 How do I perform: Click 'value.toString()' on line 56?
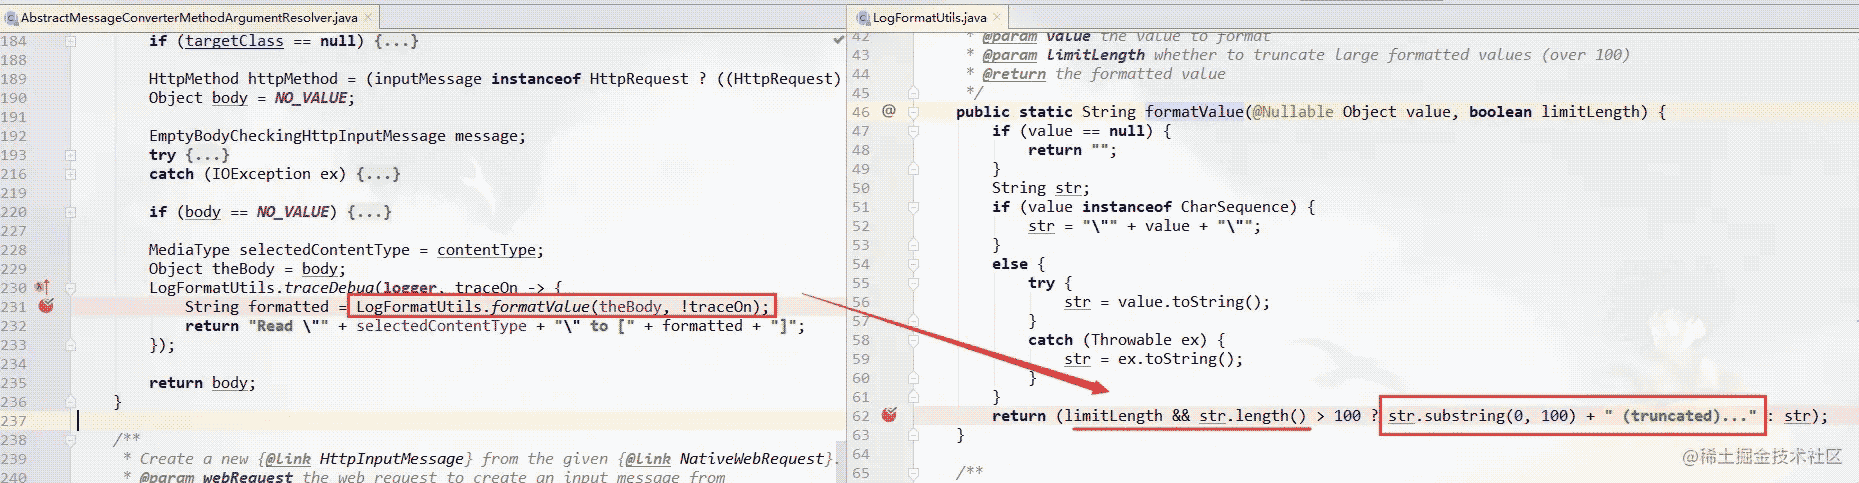1194,302
